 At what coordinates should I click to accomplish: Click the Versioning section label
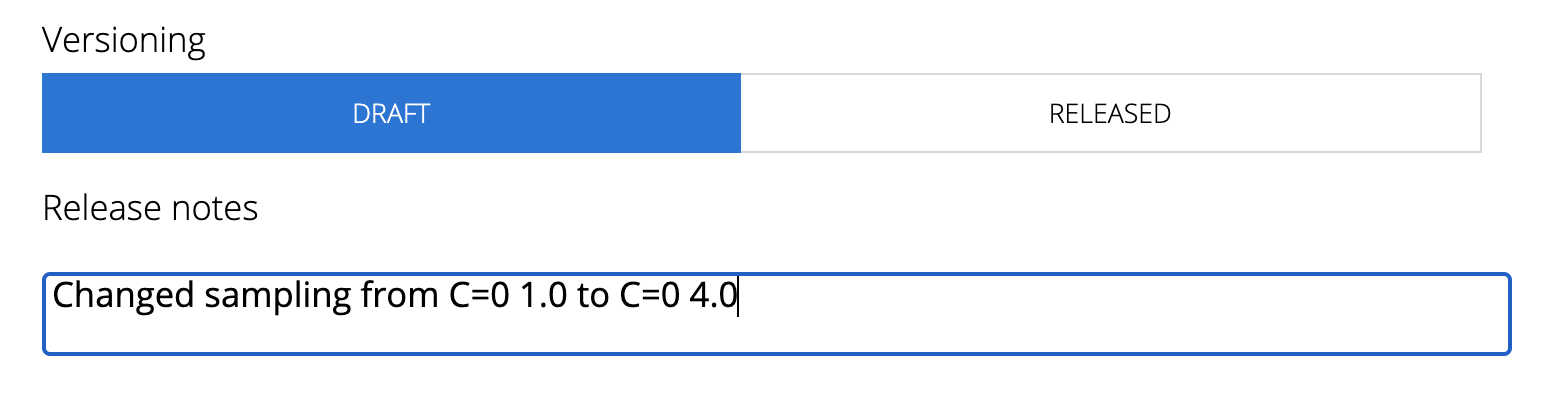coord(124,41)
